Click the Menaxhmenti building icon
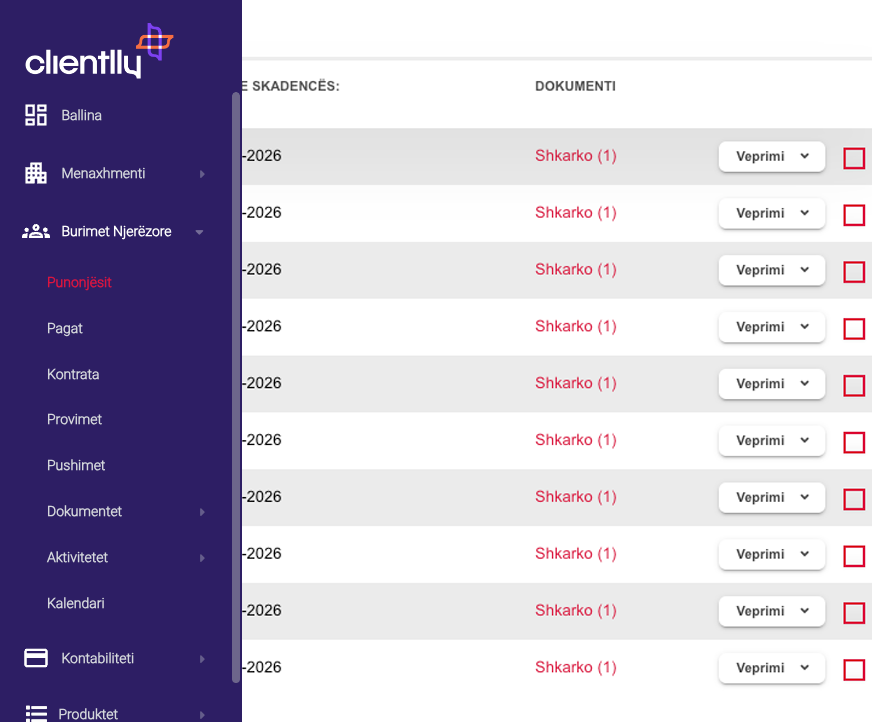872x722 pixels. click(x=36, y=173)
